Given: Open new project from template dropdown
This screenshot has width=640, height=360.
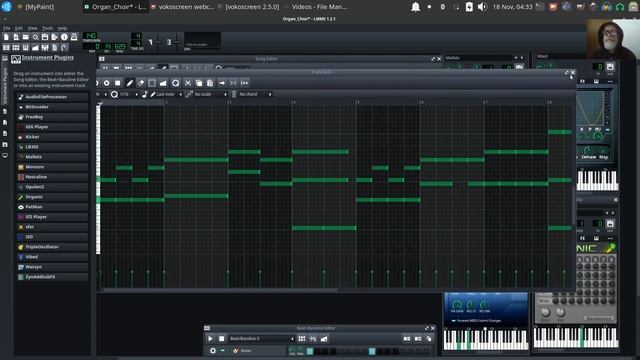Looking at the screenshot, I should [x=16, y=37].
